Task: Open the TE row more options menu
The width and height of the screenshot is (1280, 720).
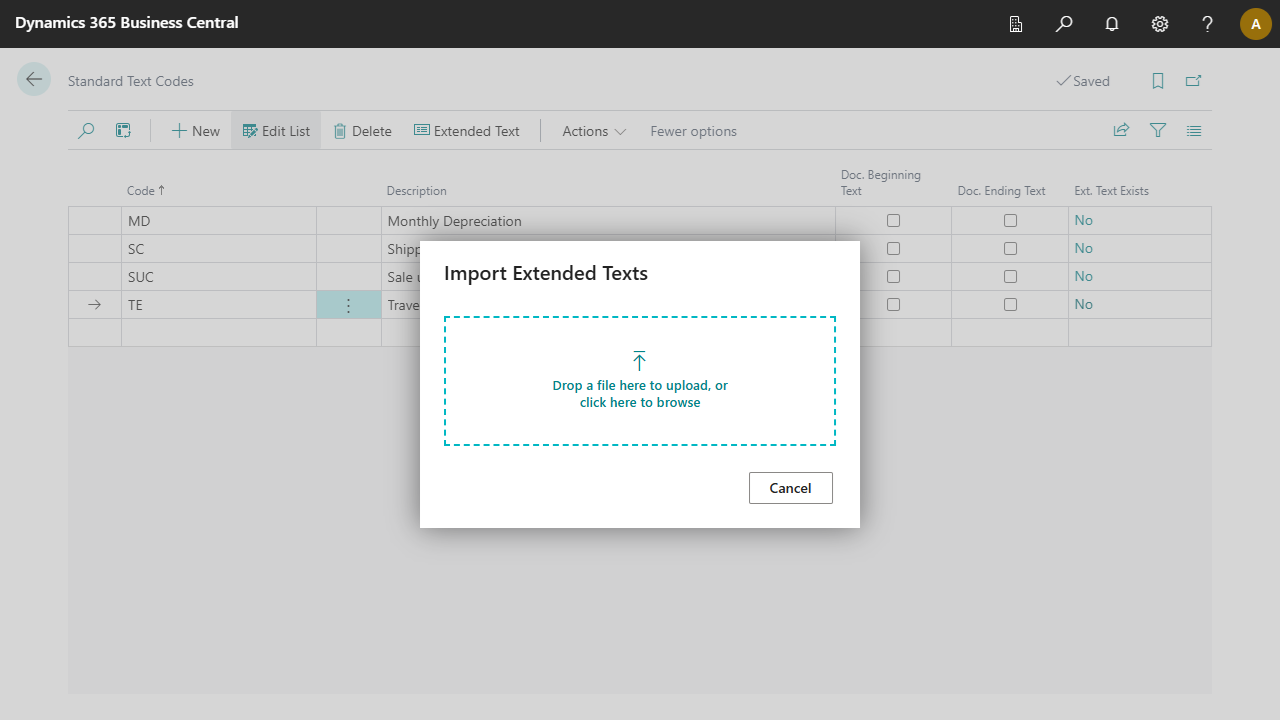Action: 349,305
